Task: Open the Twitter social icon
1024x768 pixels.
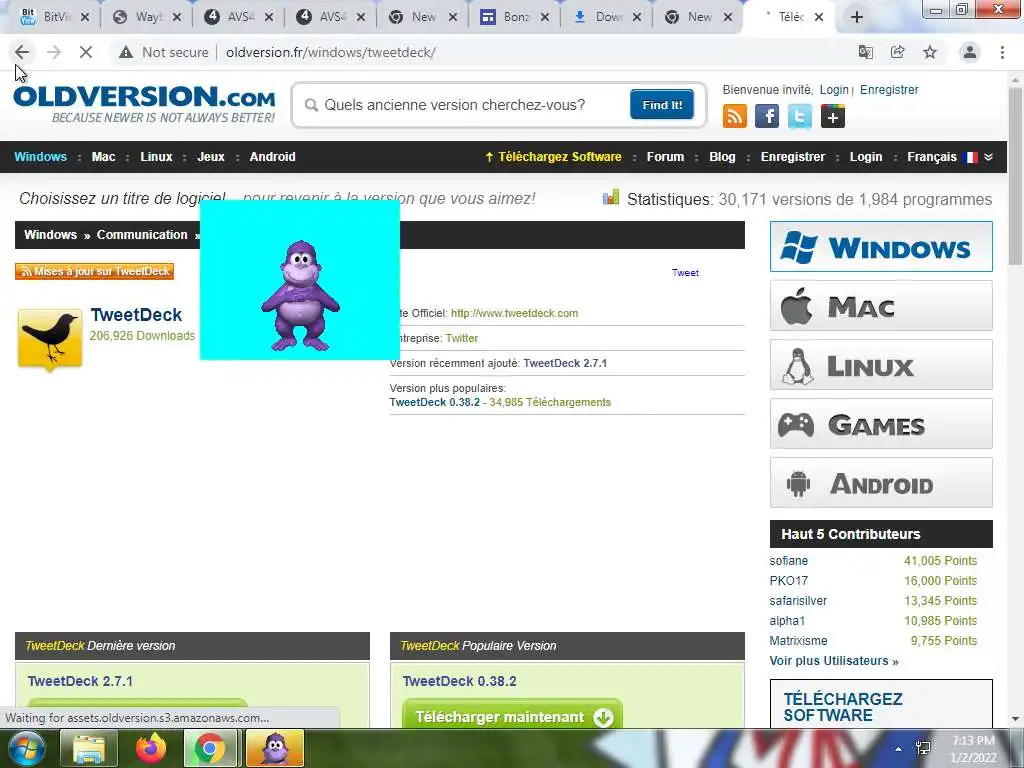Action: 800,117
